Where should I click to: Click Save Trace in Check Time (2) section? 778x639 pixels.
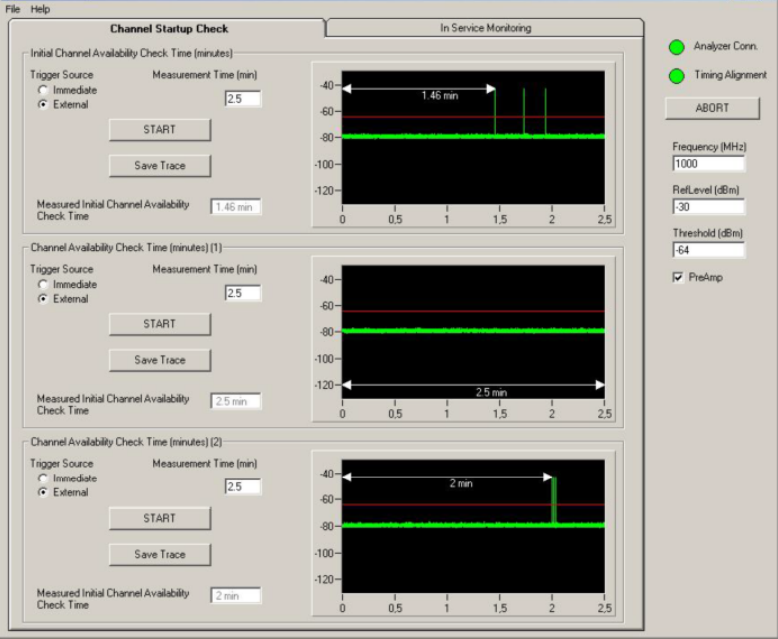[x=160, y=555]
